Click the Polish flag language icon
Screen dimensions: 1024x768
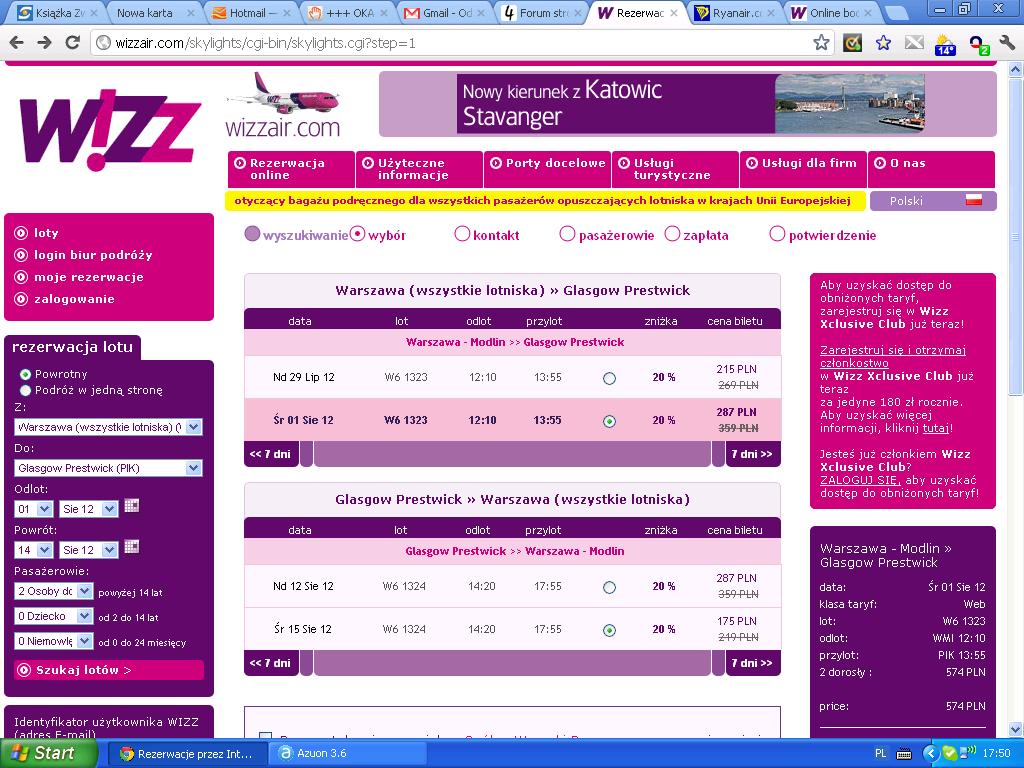pyautogui.click(x=974, y=200)
